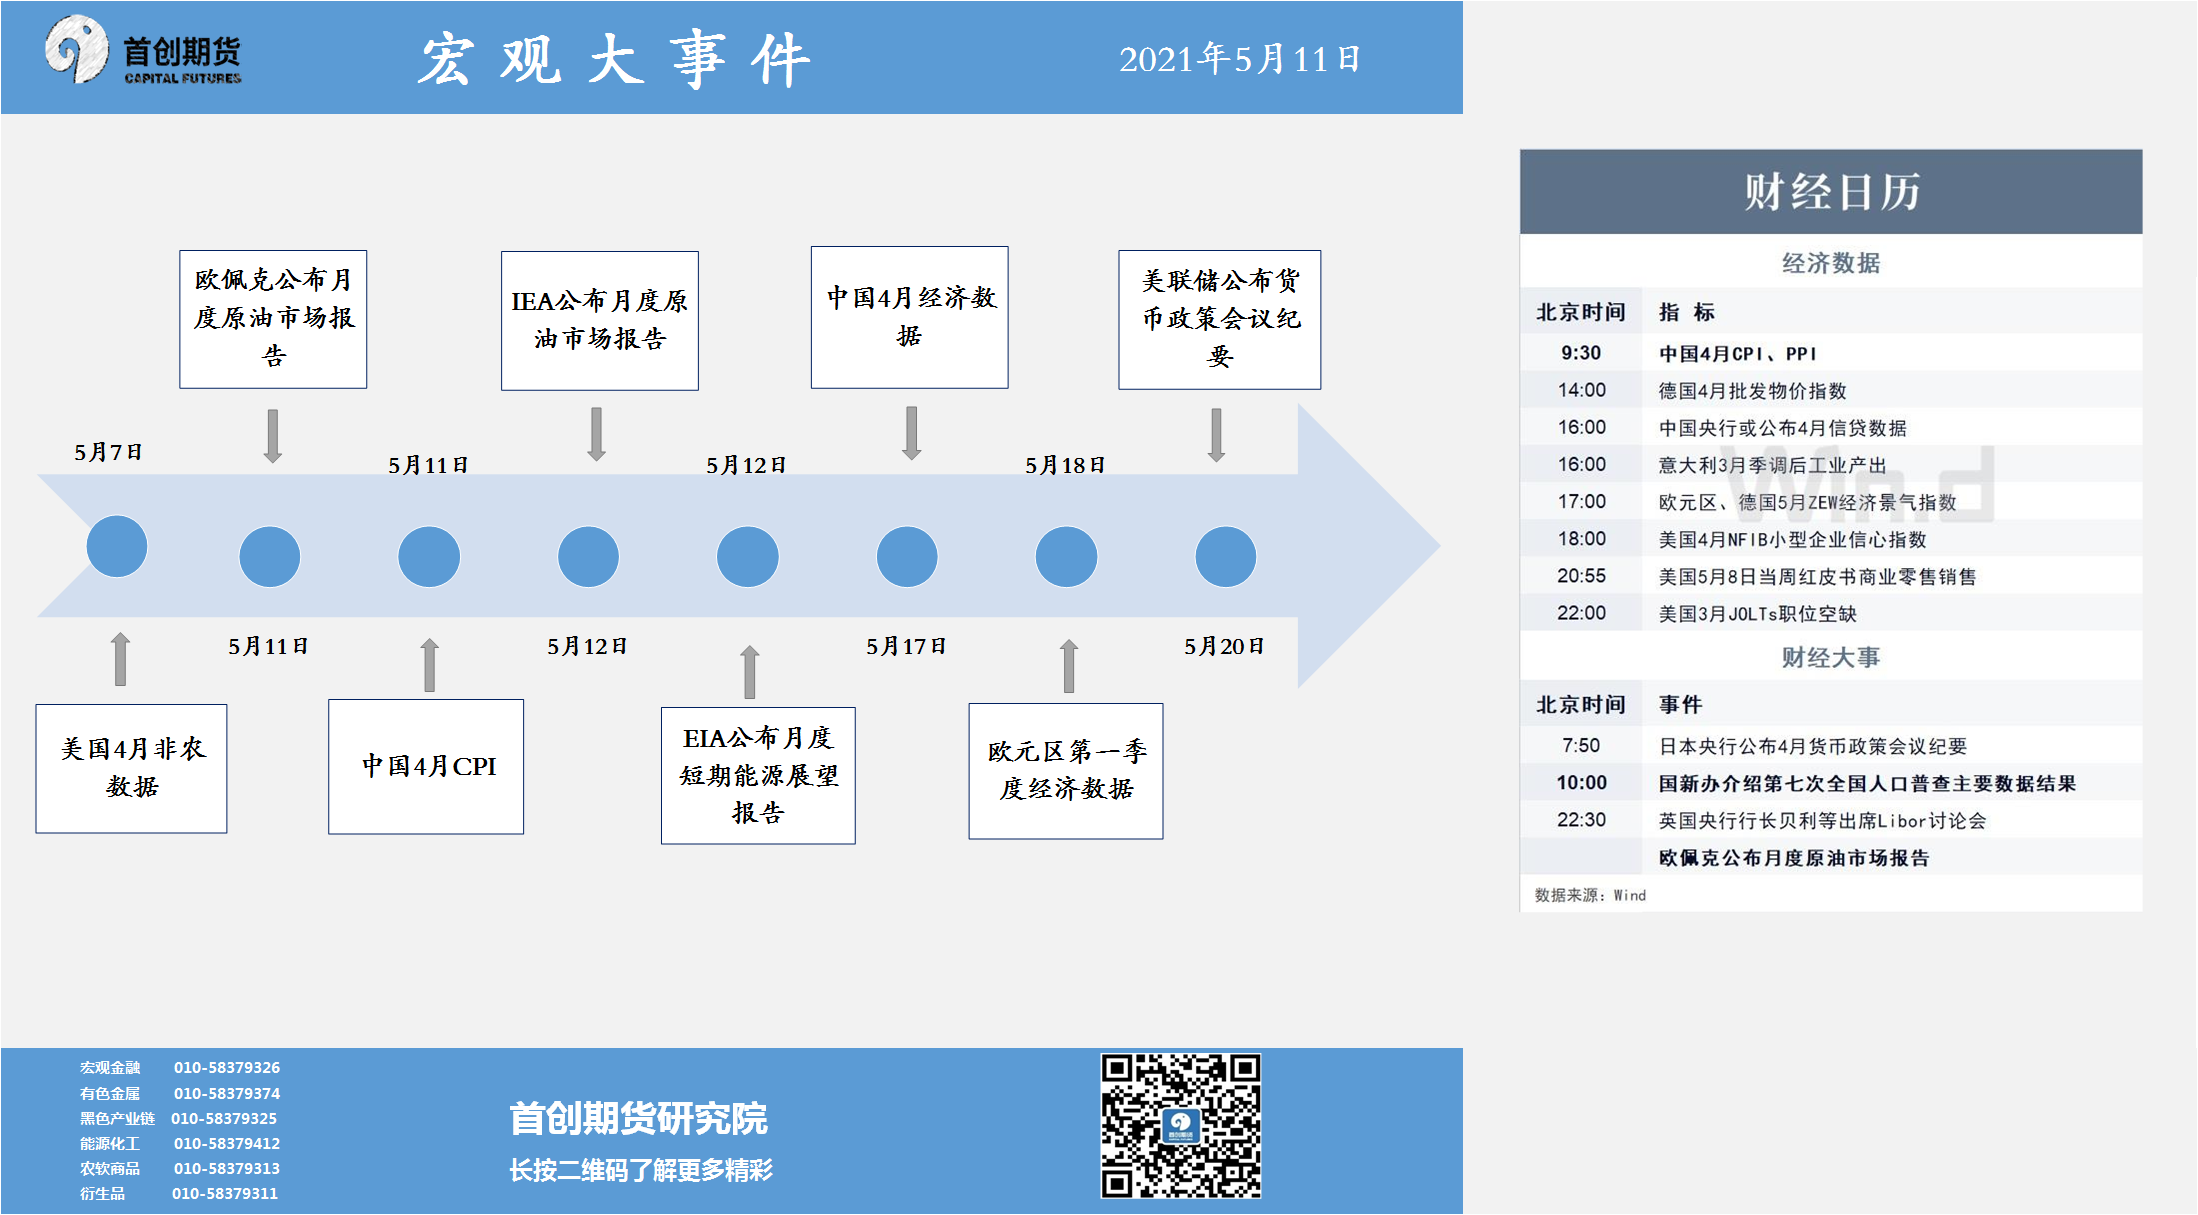Select the 中国4月CPI box
The height and width of the screenshot is (1215, 2198).
pos(426,766)
